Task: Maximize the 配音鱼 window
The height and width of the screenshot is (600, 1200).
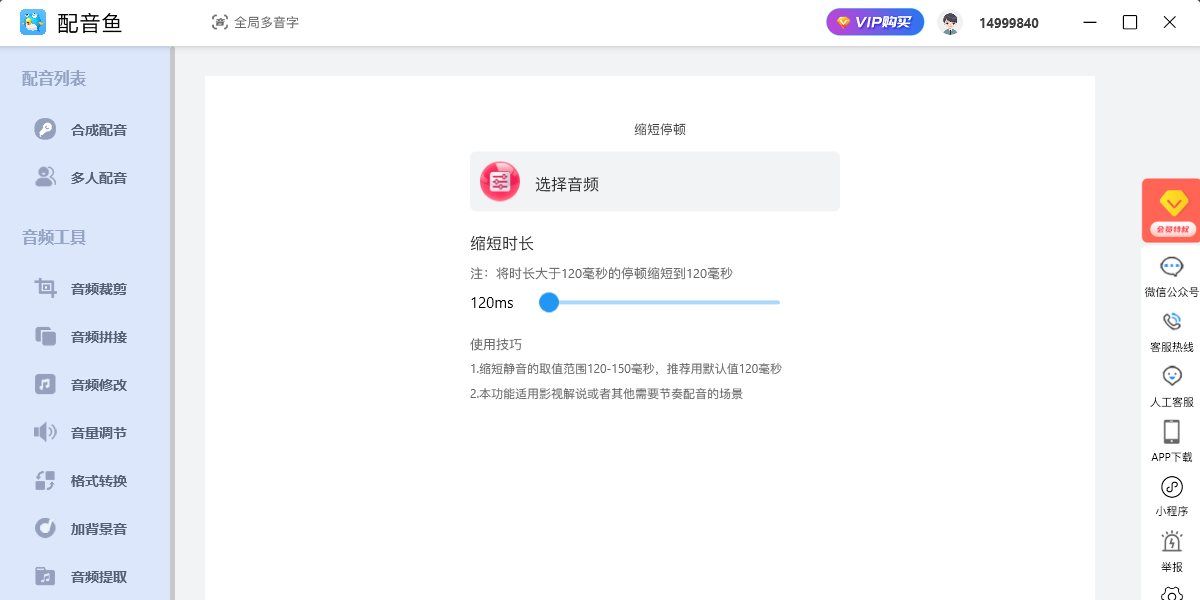Action: click(x=1130, y=22)
